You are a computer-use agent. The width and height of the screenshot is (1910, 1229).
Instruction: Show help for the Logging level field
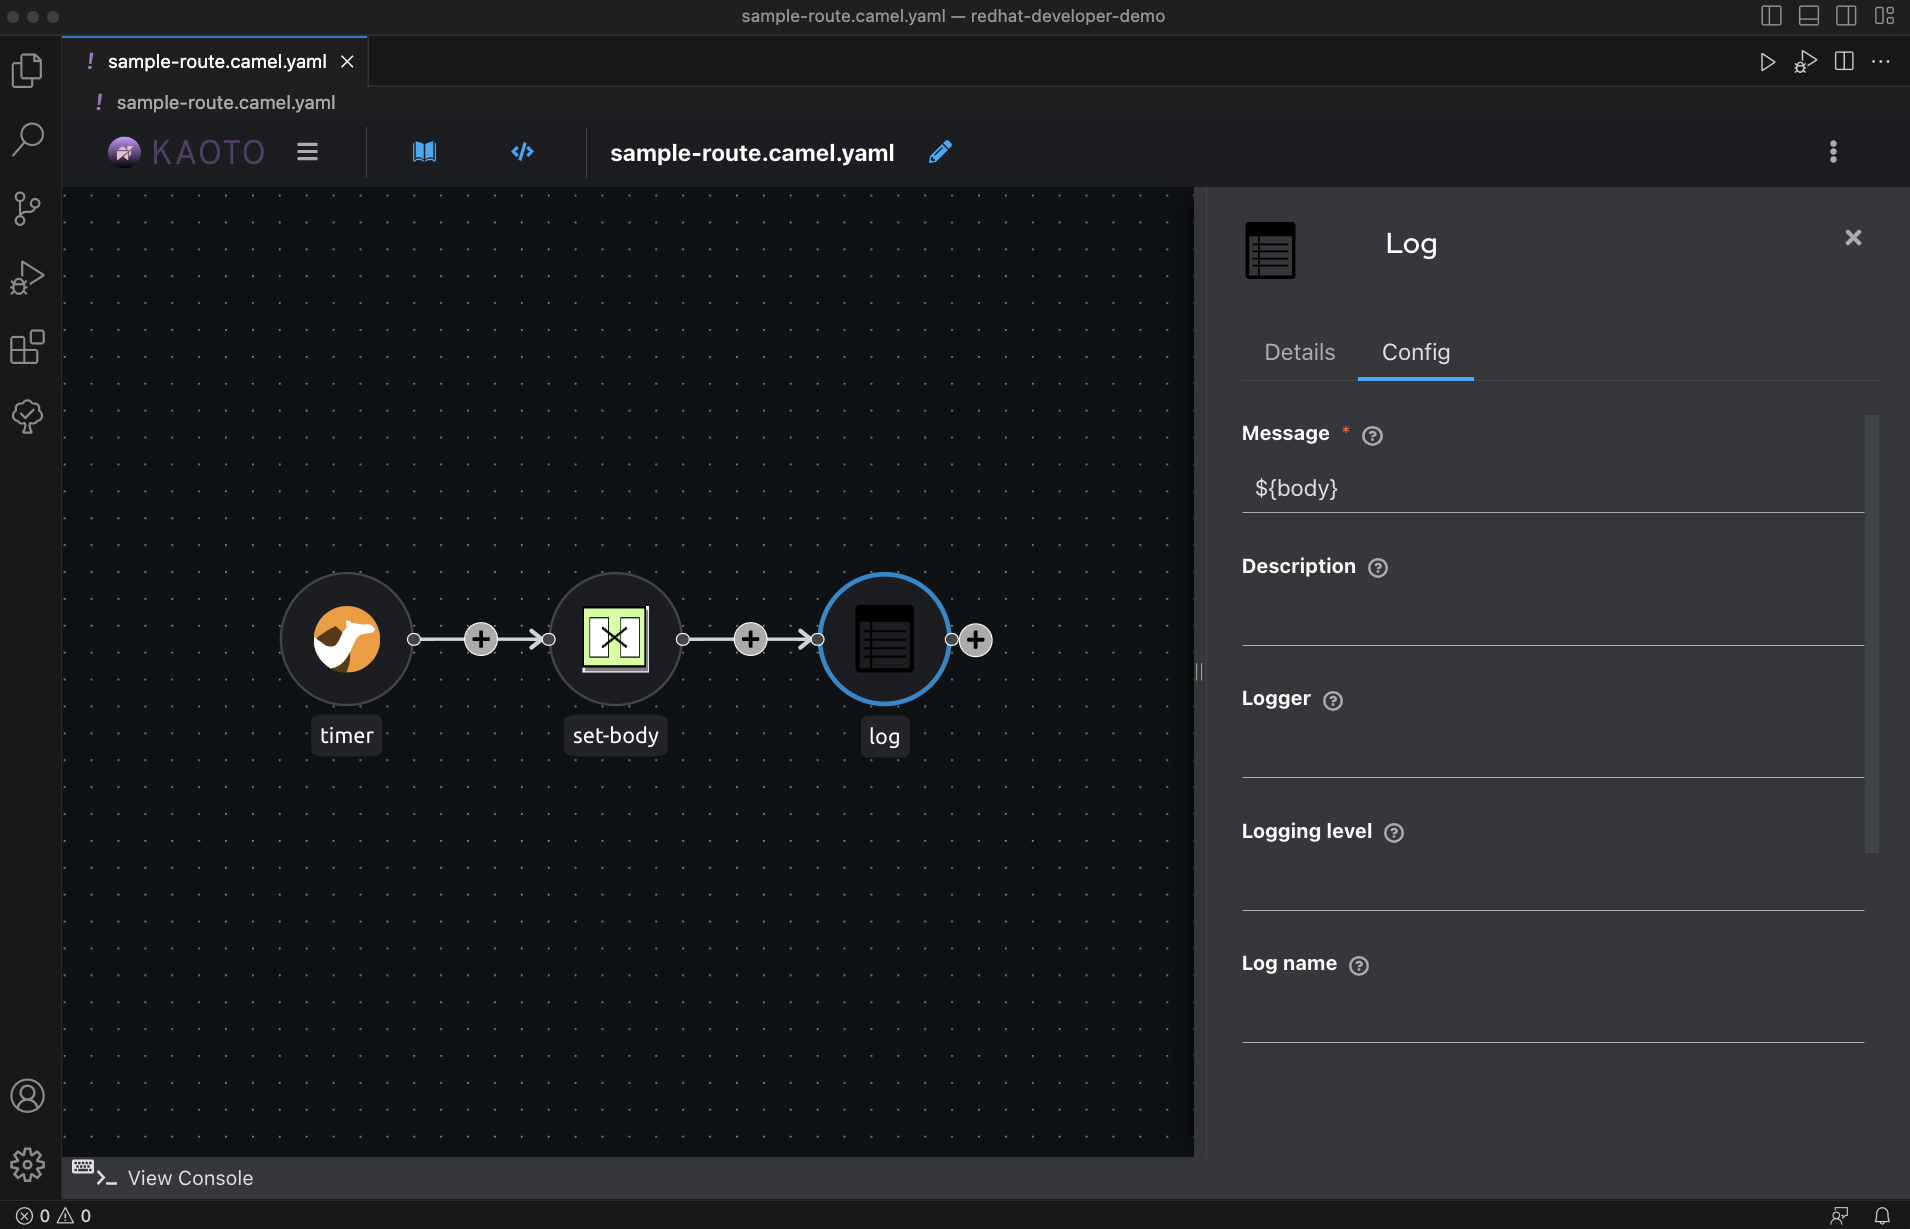point(1394,832)
